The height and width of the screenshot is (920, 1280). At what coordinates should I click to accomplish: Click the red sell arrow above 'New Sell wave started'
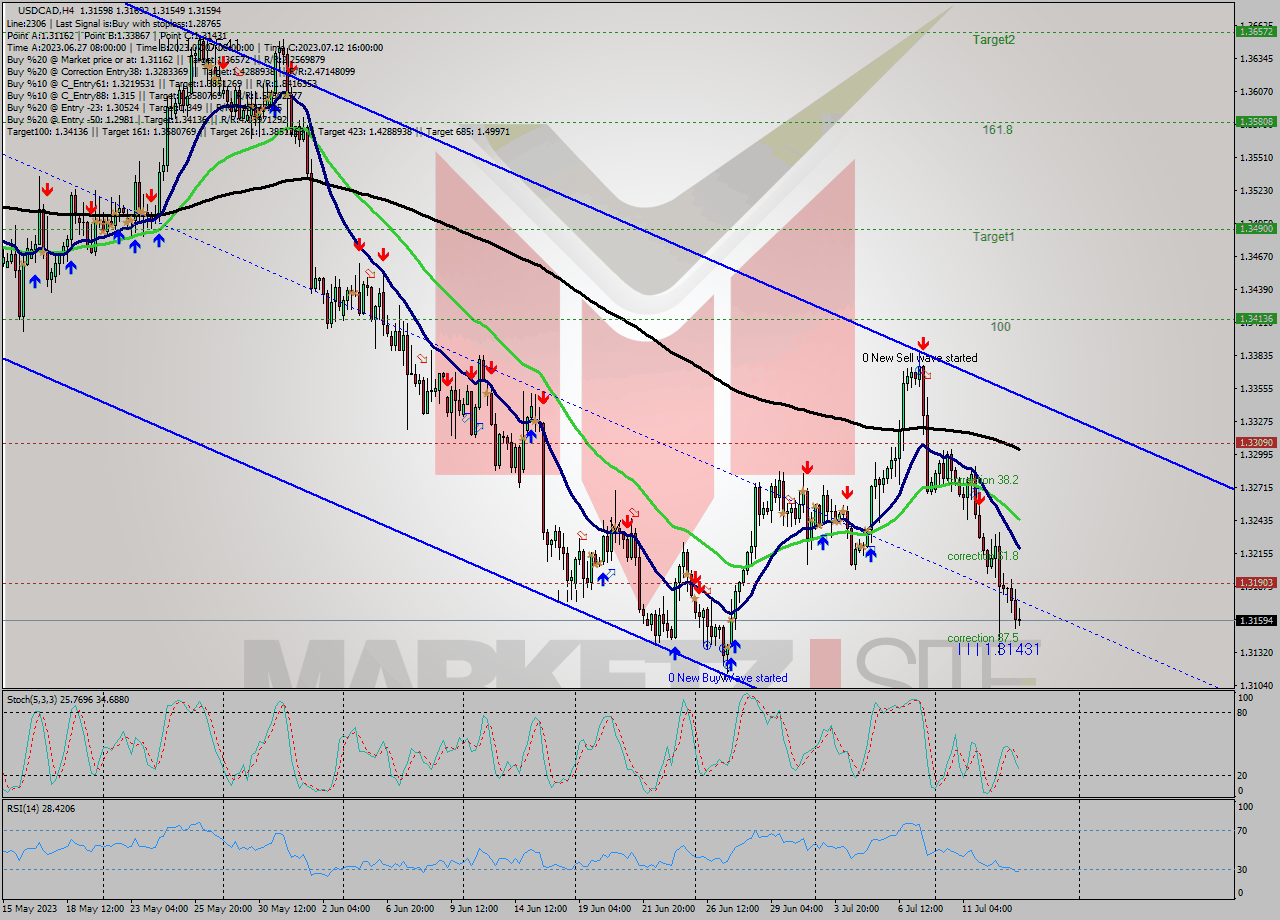pyautogui.click(x=923, y=344)
